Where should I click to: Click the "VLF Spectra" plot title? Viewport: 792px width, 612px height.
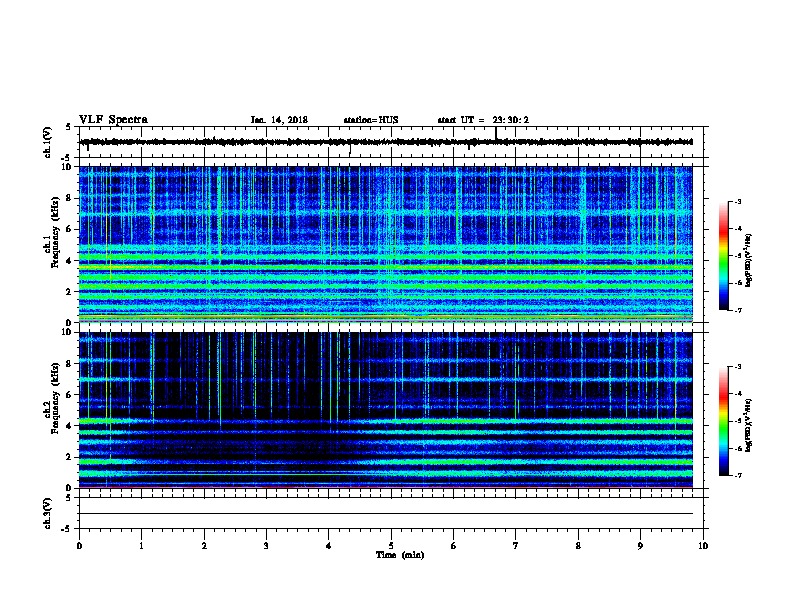113,120
